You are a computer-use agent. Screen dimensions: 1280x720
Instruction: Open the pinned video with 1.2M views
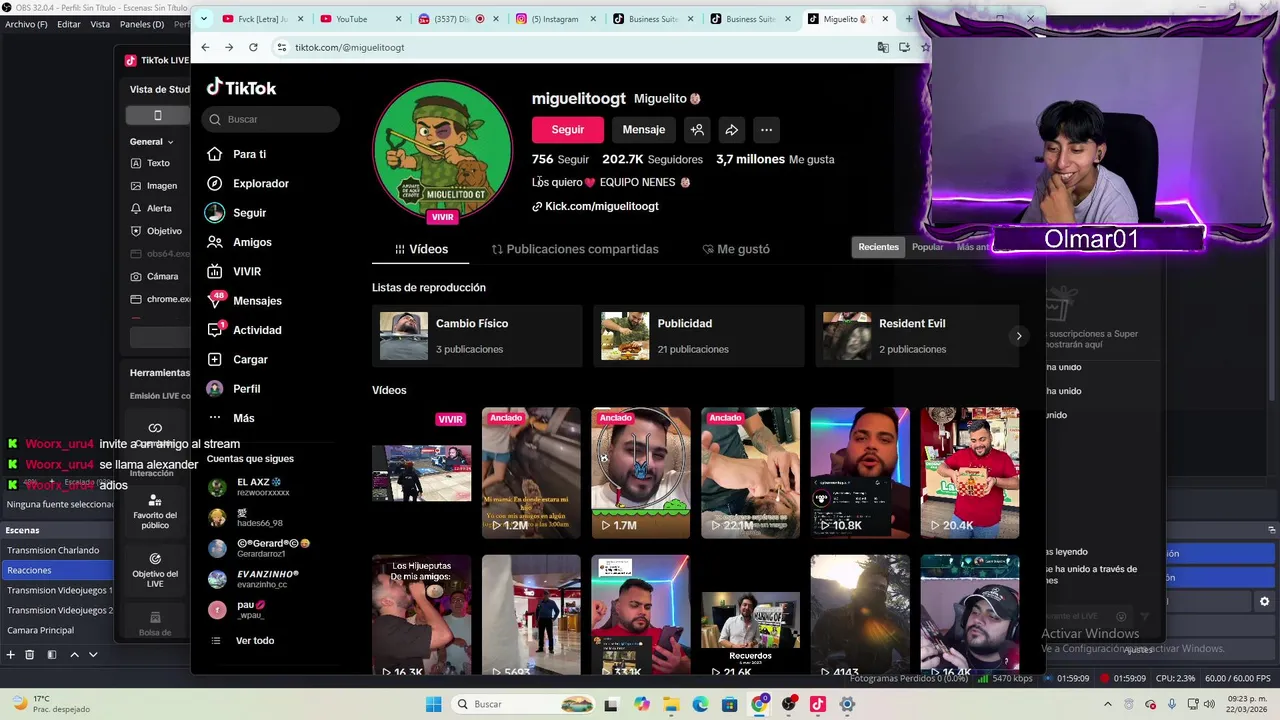pyautogui.click(x=531, y=472)
